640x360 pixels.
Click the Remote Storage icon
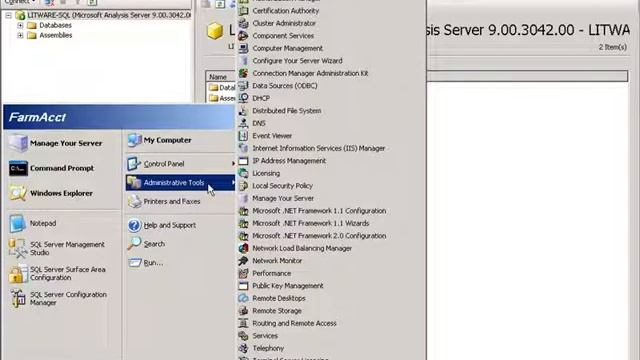coord(243,311)
